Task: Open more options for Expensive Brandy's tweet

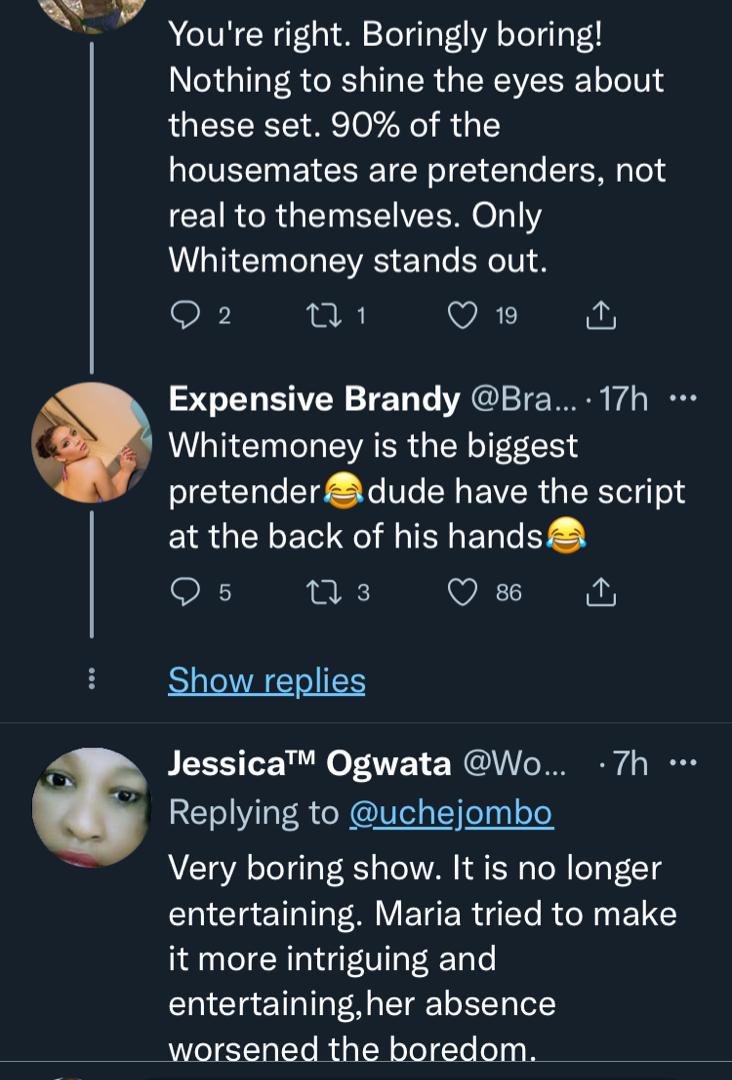Action: (682, 399)
